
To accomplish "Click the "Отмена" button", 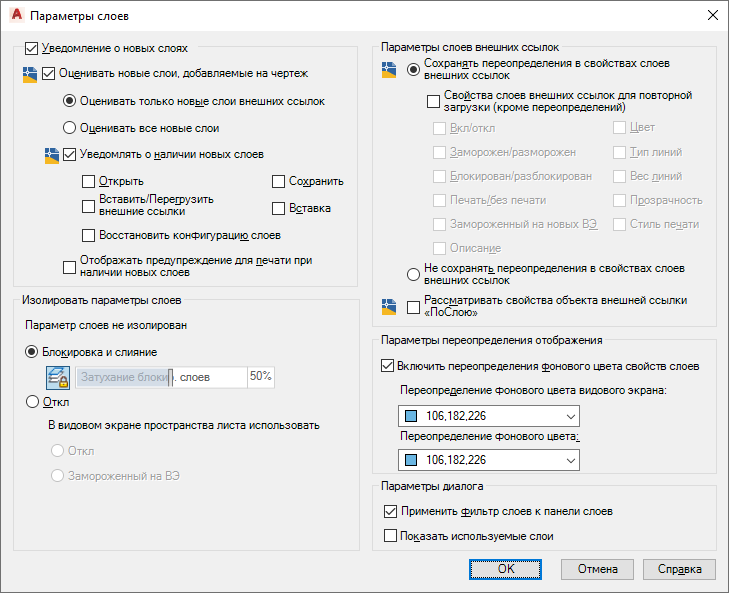I will click(597, 569).
